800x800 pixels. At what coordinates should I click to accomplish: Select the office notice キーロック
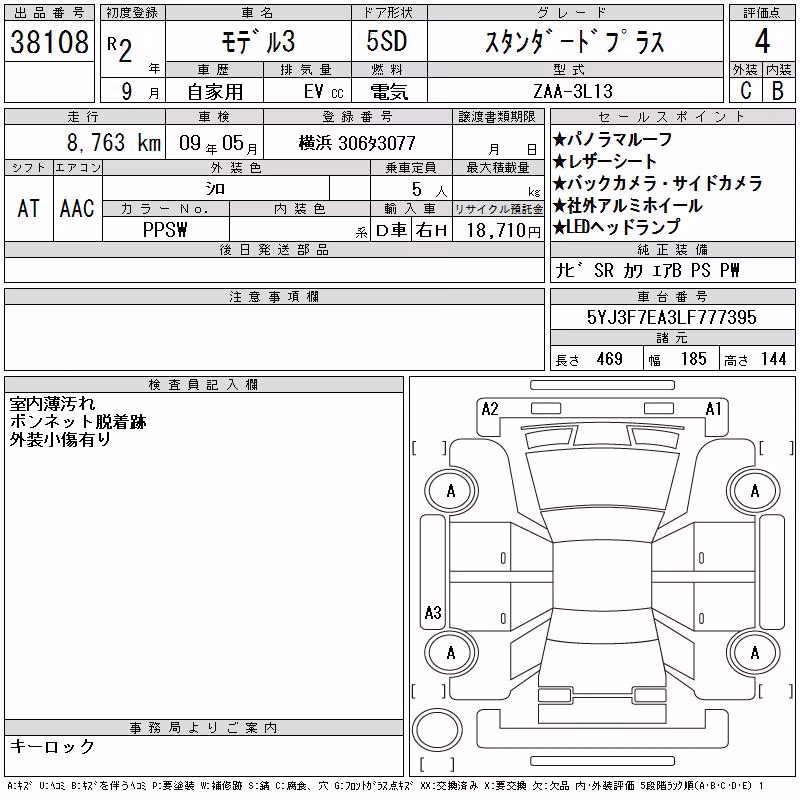tap(53, 746)
